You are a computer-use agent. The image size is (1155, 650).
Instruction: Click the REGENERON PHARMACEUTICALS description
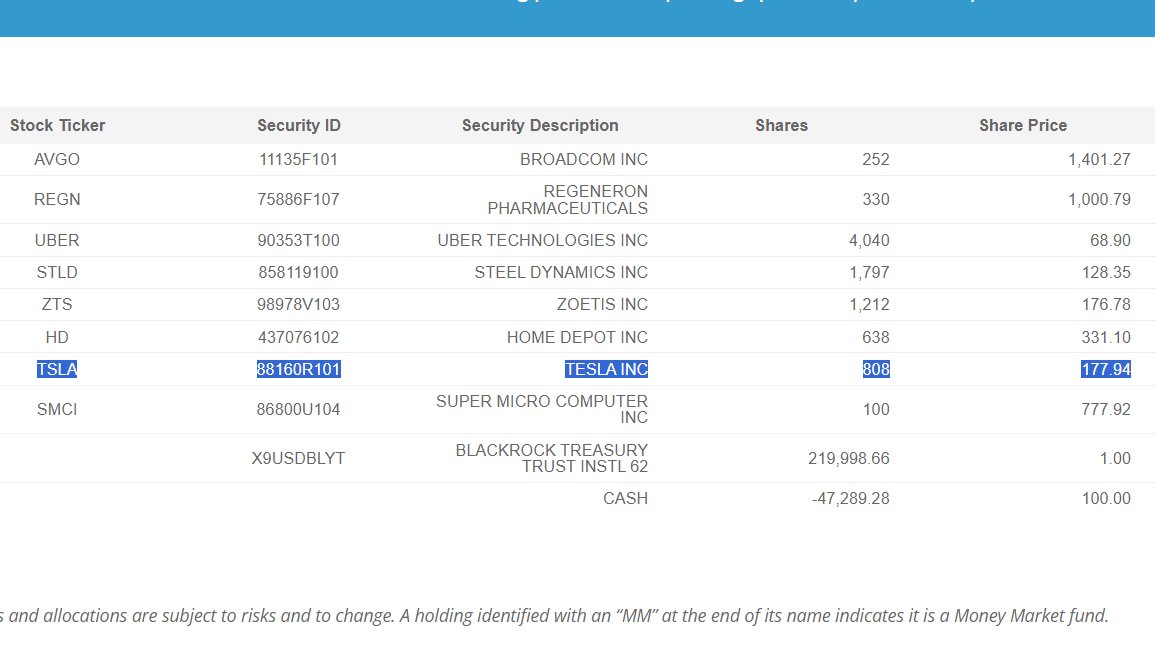(x=567, y=200)
